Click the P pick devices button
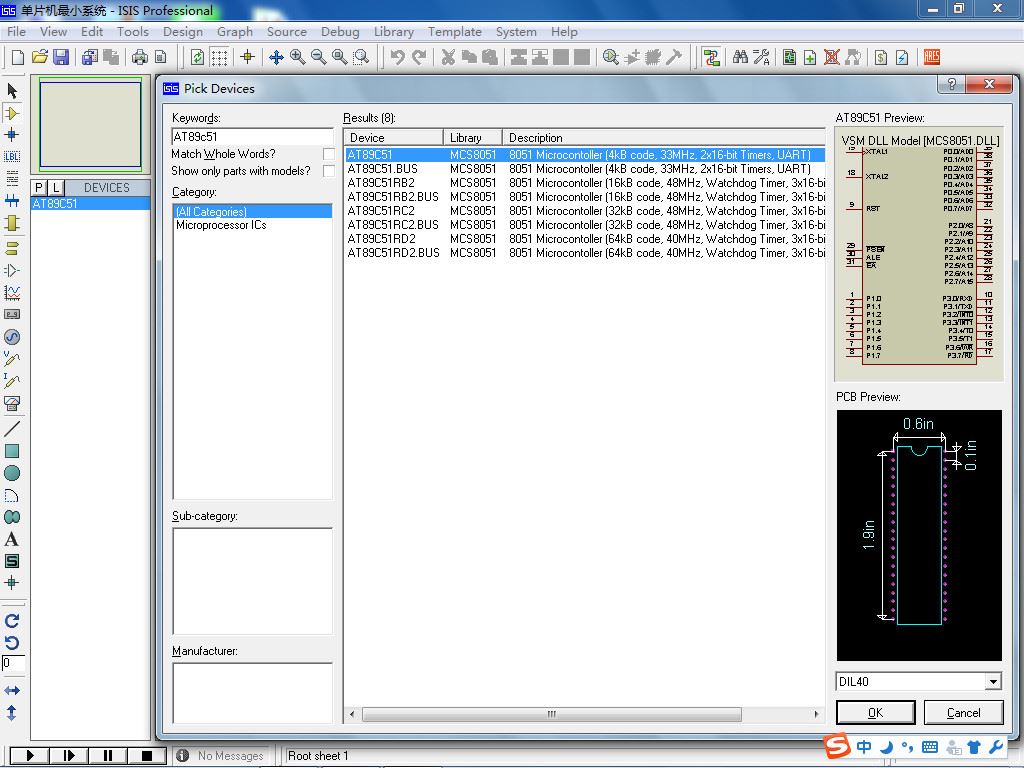Image resolution: width=1024 pixels, height=768 pixels. click(x=39, y=187)
